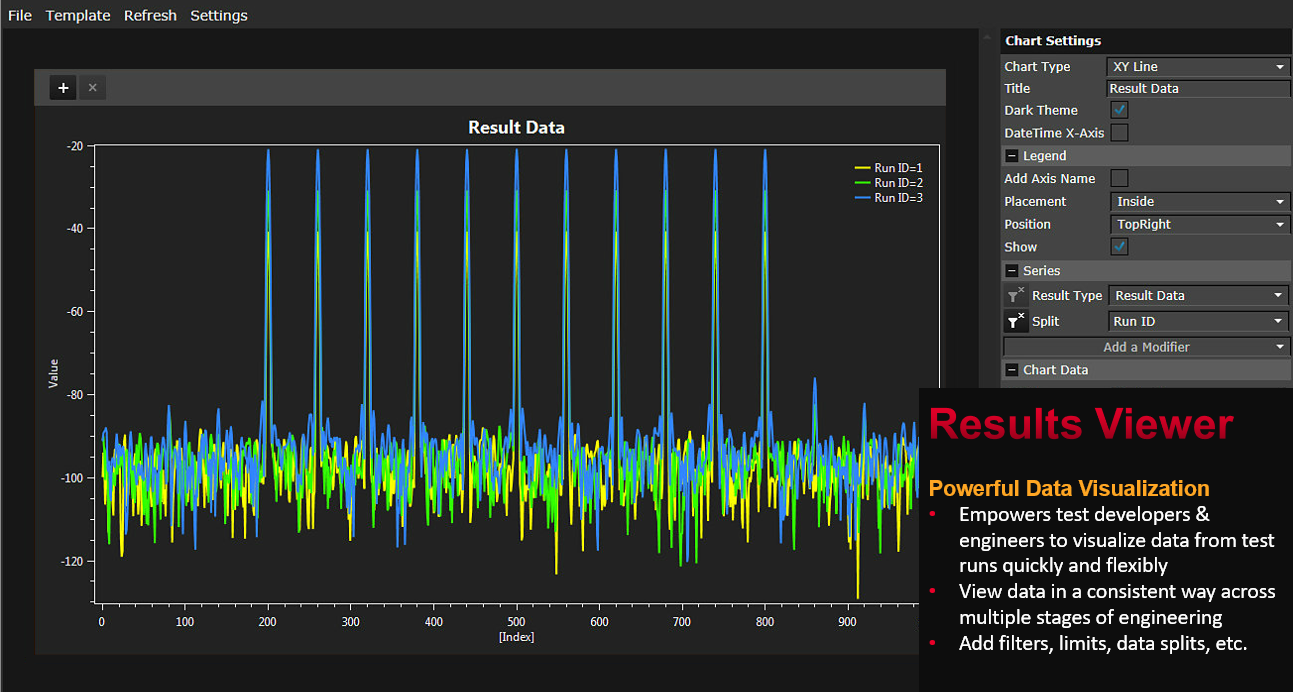Open the Chart Type dropdown
Image resolution: width=1293 pixels, height=692 pixels.
(1198, 67)
